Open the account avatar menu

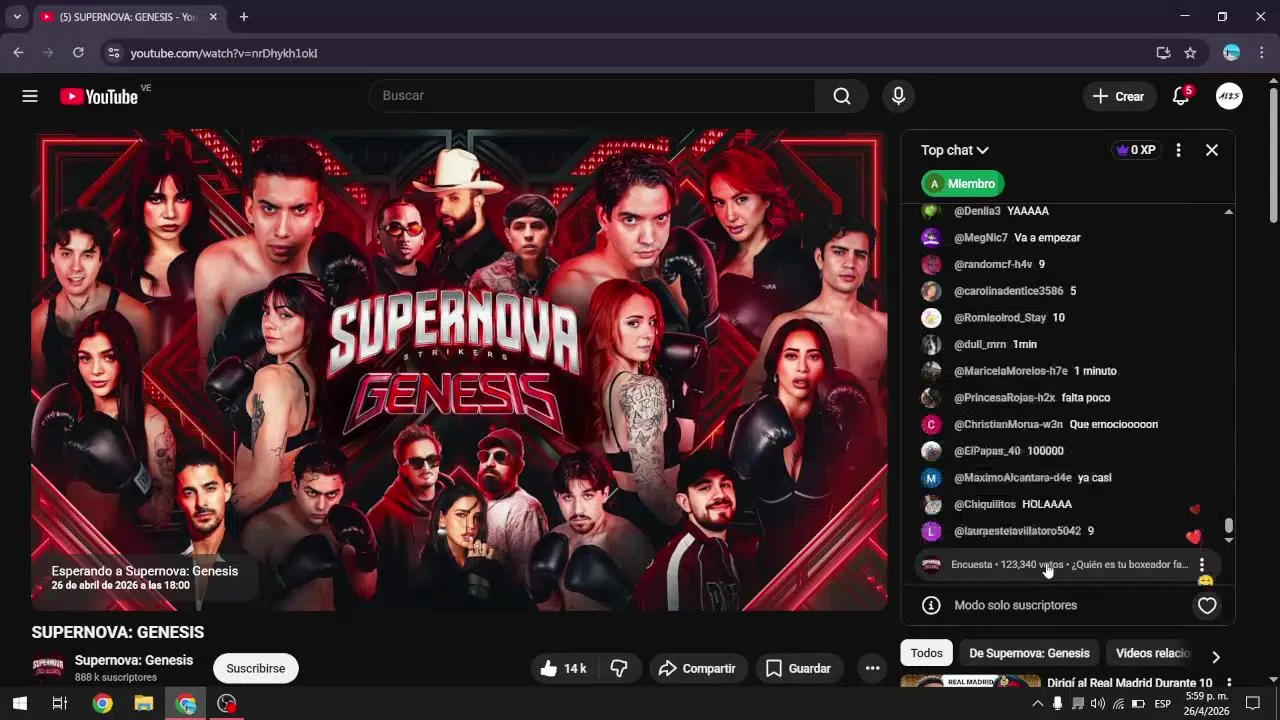pos(1229,96)
